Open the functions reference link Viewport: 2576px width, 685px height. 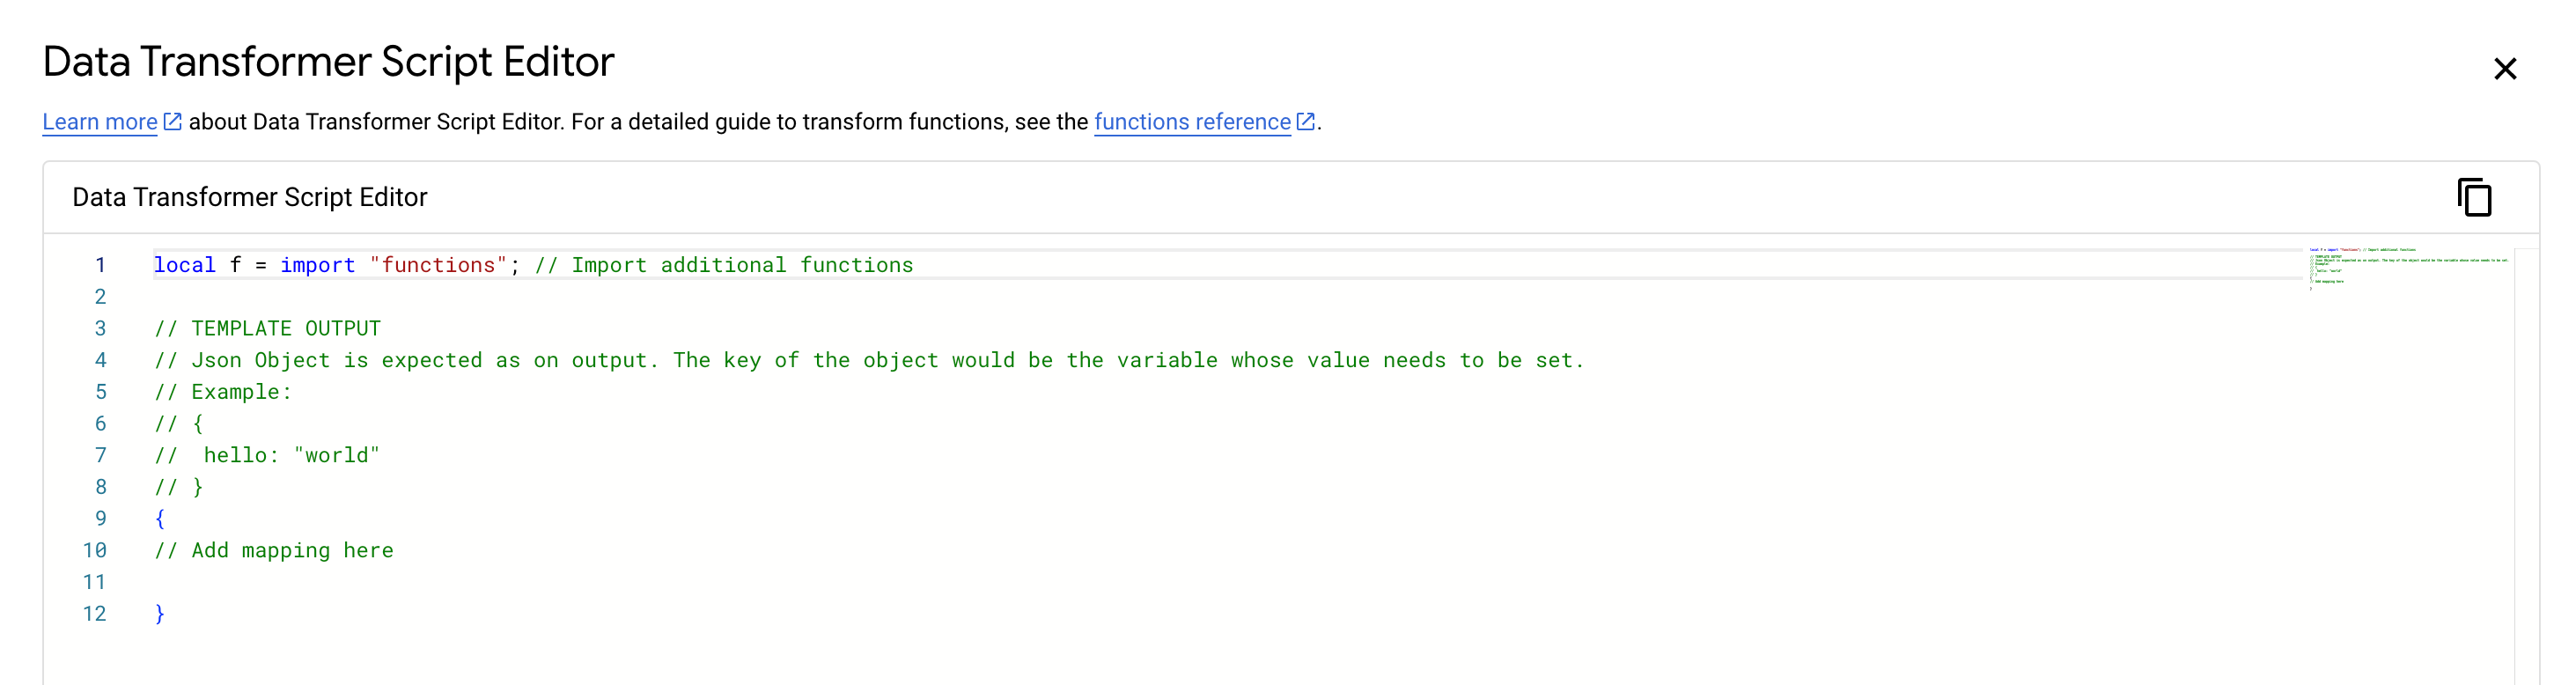pyautogui.click(x=1190, y=121)
